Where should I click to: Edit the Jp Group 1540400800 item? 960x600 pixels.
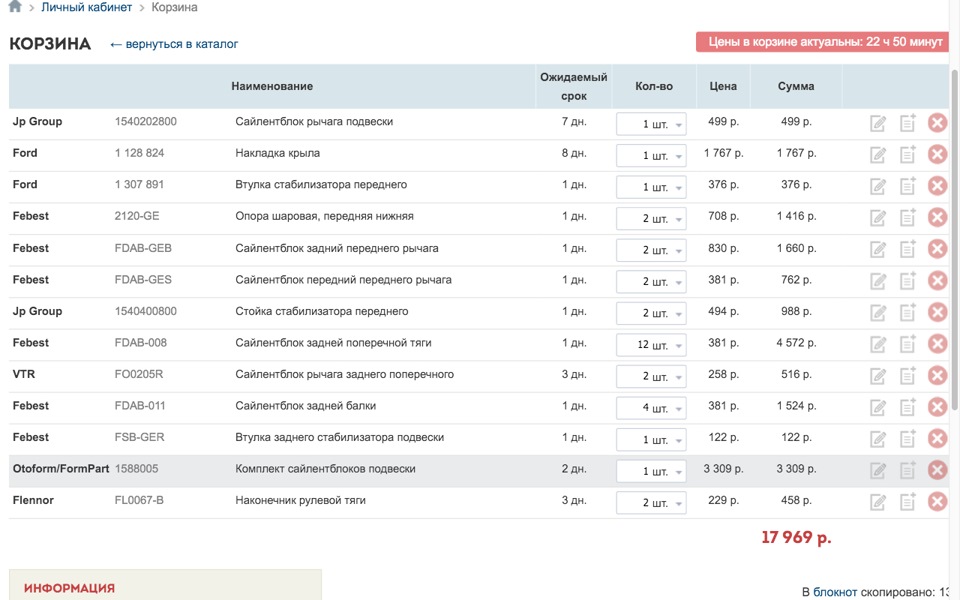pyautogui.click(x=878, y=313)
